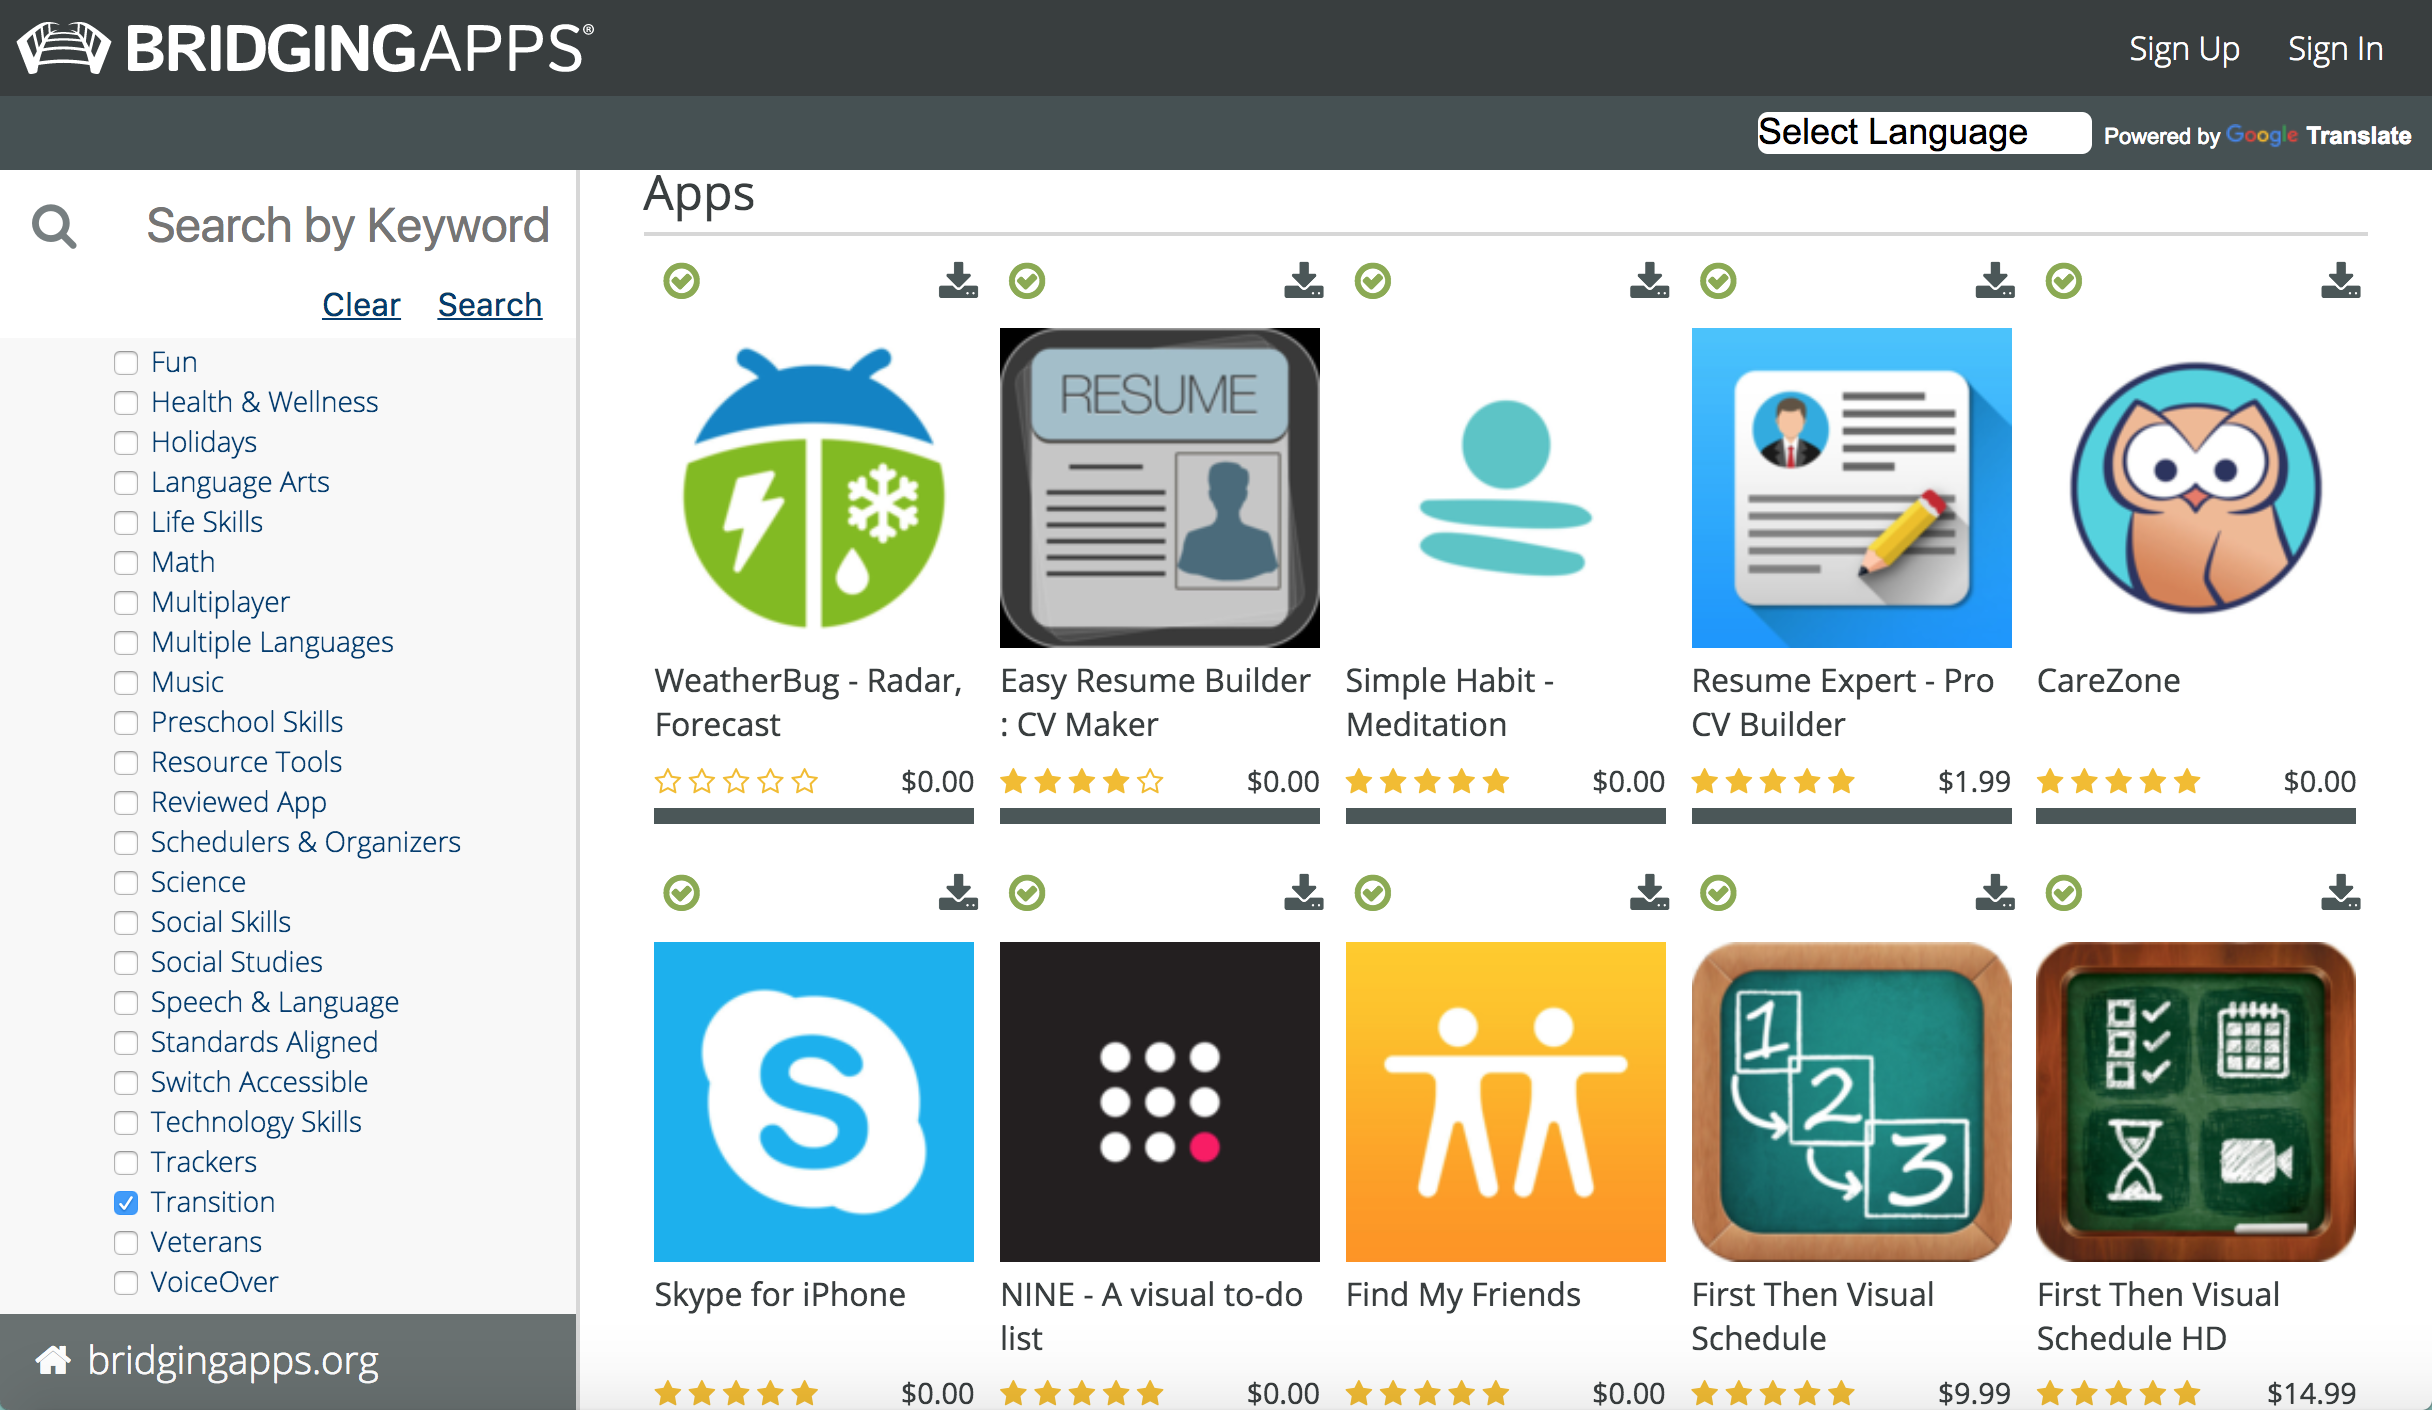Uncheck the Transition category checkbox
The width and height of the screenshot is (2432, 1410).
126,1203
